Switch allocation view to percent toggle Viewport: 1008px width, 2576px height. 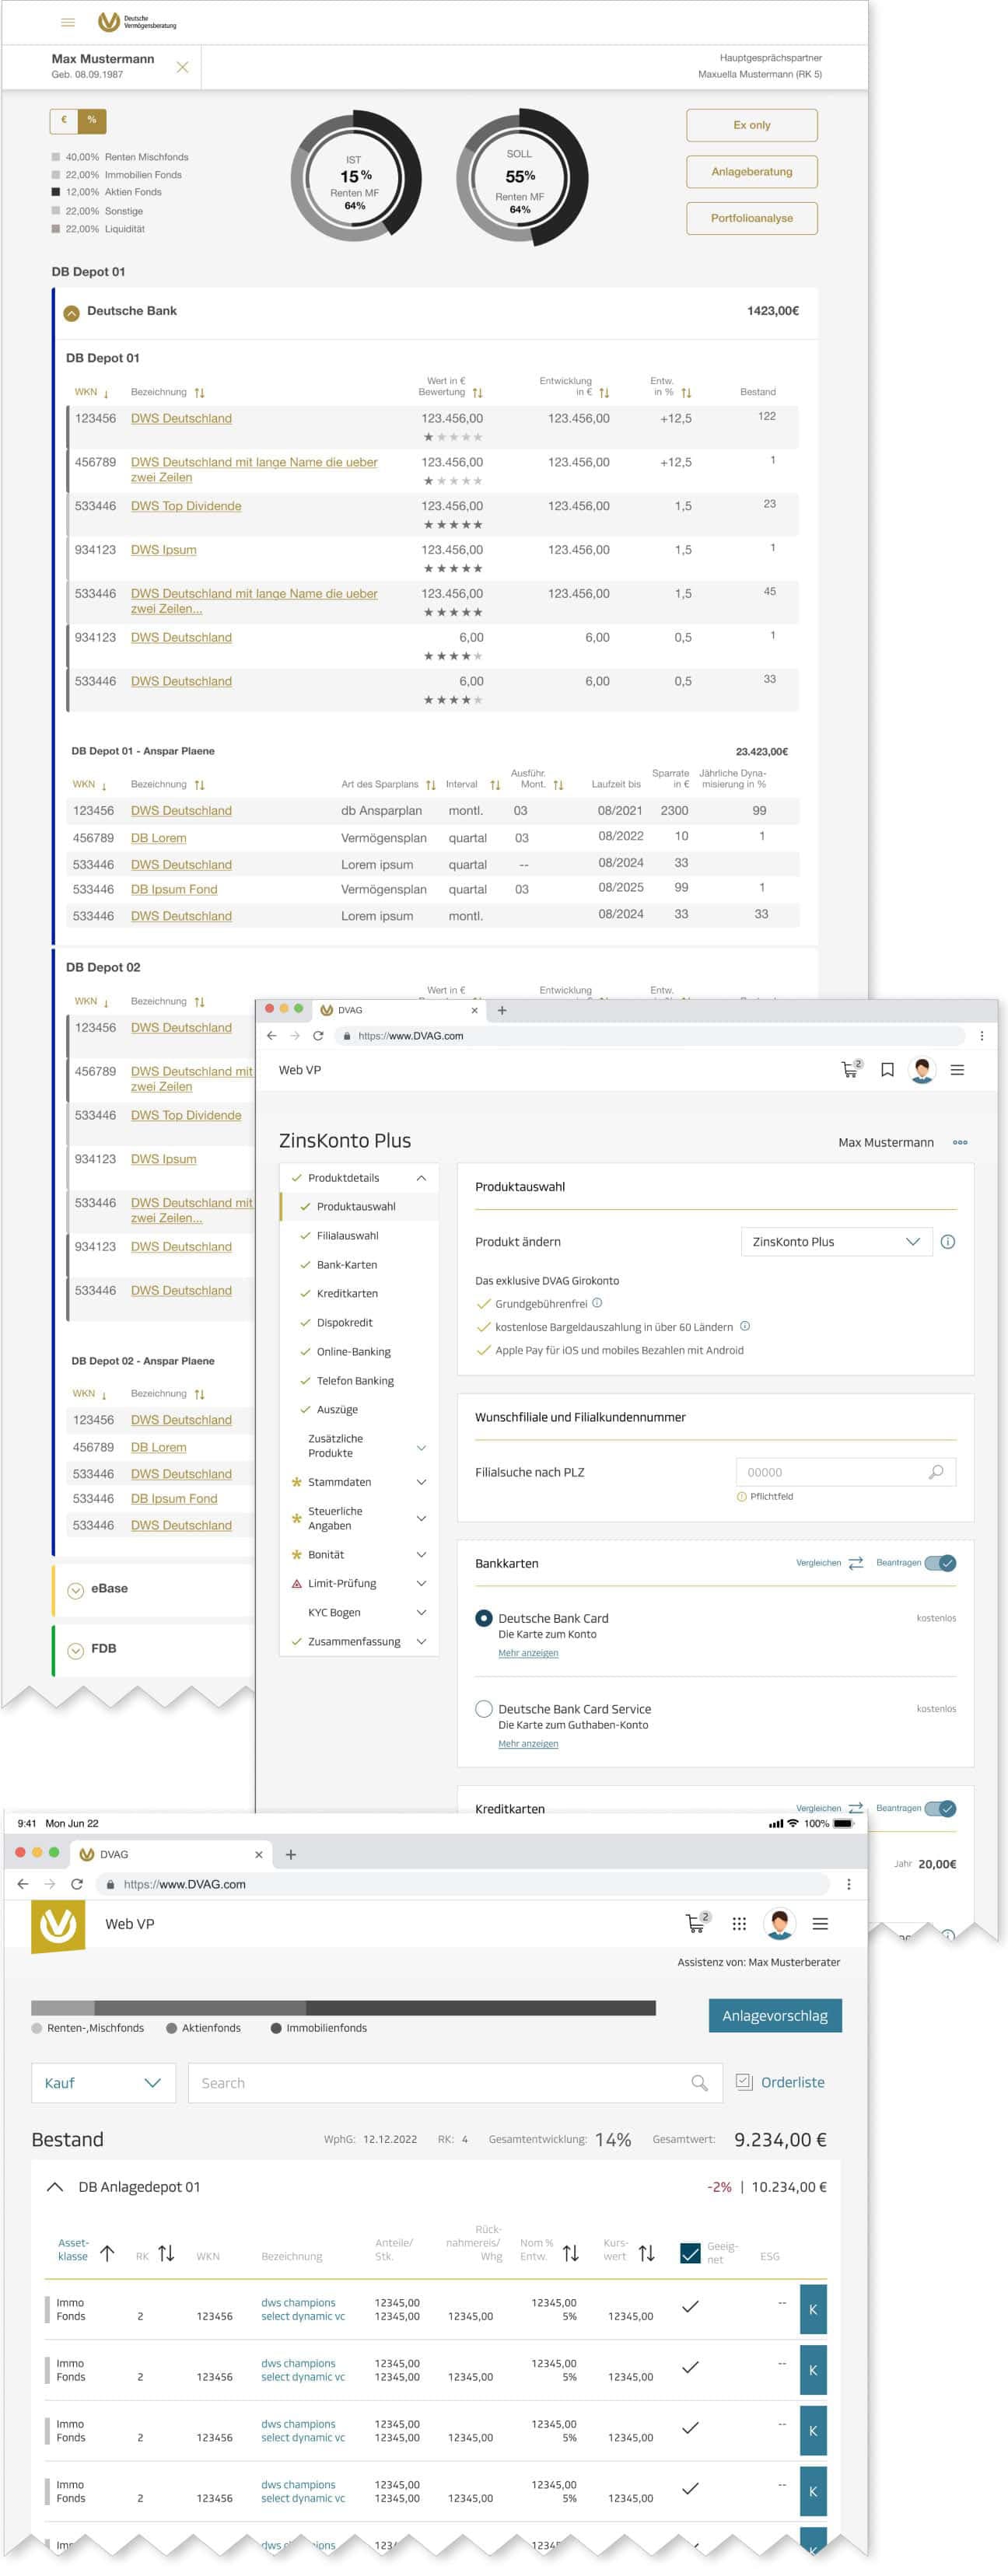pos(92,120)
